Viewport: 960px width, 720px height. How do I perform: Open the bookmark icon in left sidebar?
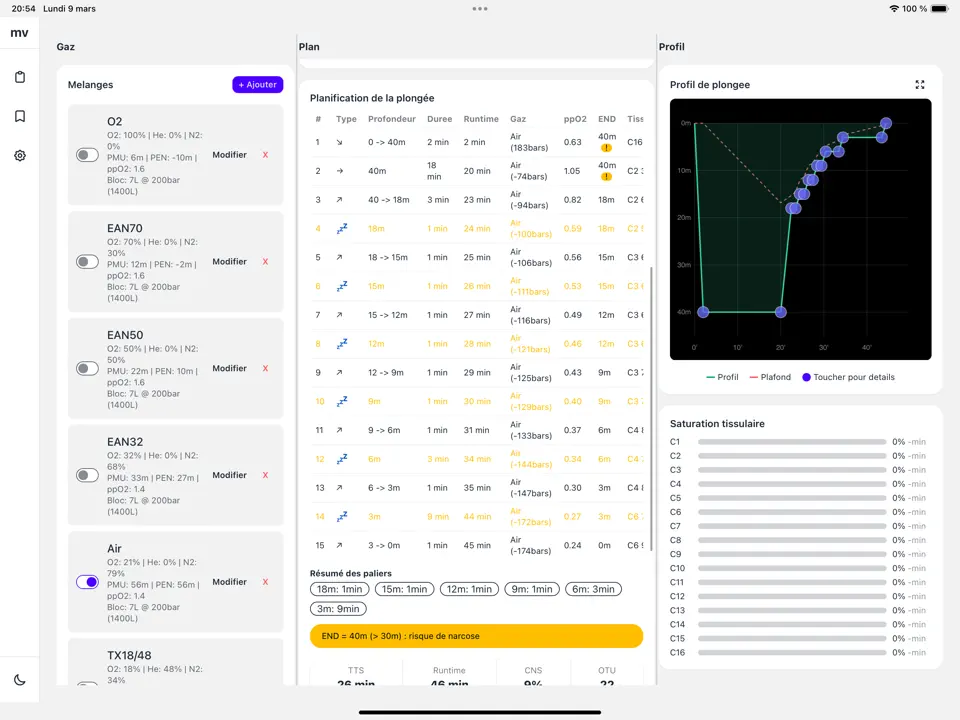[20, 116]
